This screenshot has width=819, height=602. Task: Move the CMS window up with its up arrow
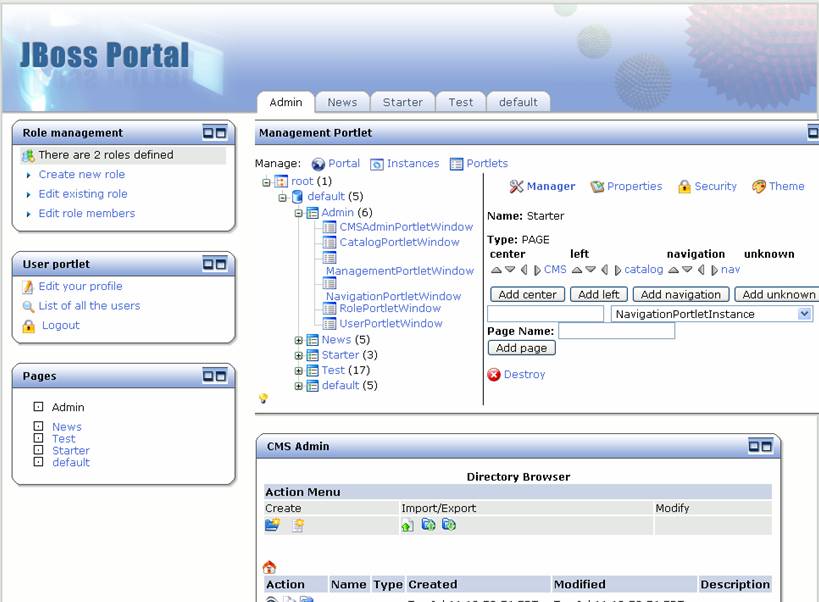[x=496, y=270]
